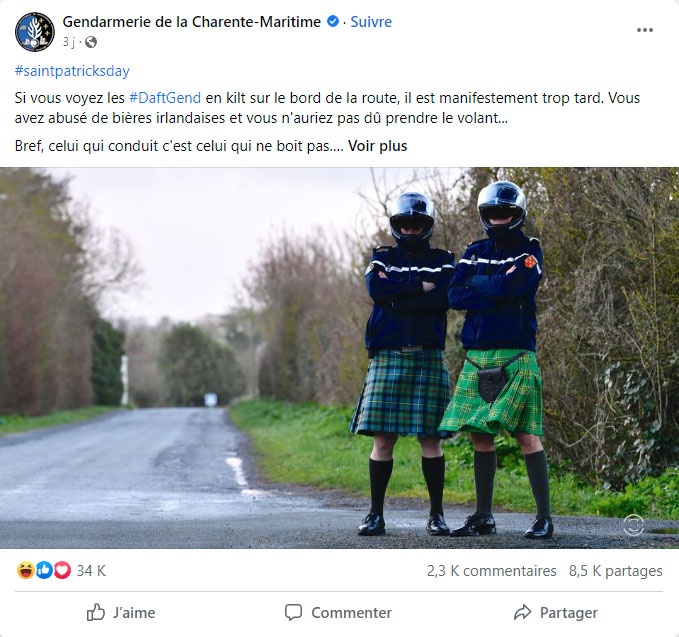Viewport: 679px width, 637px height.
Task: Click the Partager button
Action: 556,612
